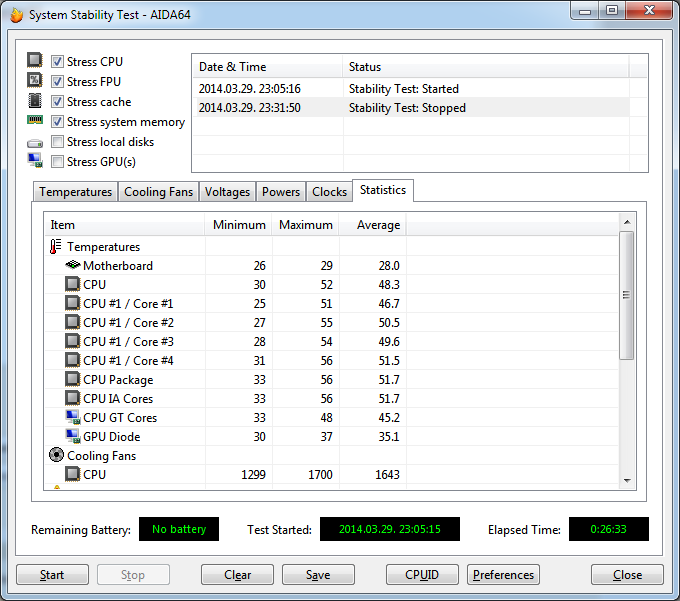Uncheck the Stress system memory checkbox
The height and width of the screenshot is (601, 680).
point(57,121)
